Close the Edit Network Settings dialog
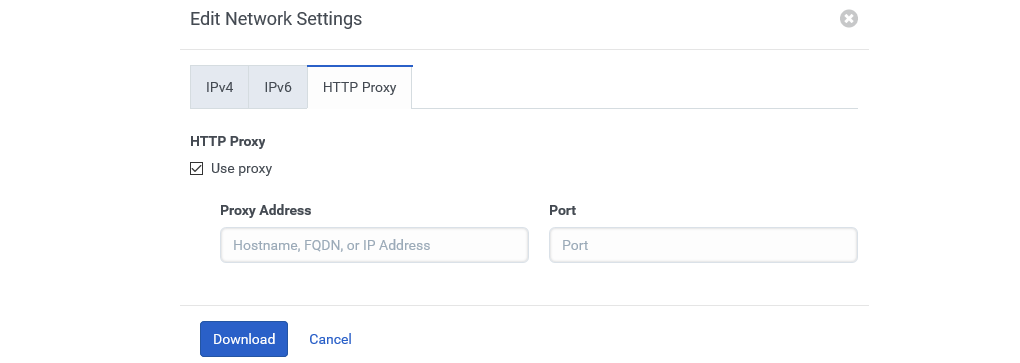Image resolution: width=1020 pixels, height=363 pixels. click(848, 18)
